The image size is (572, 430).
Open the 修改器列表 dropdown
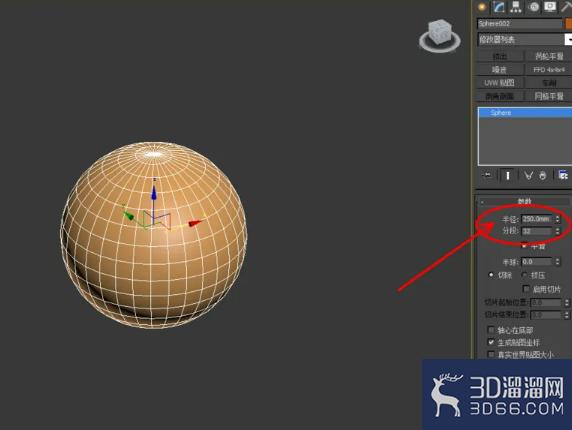pyautogui.click(x=525, y=39)
